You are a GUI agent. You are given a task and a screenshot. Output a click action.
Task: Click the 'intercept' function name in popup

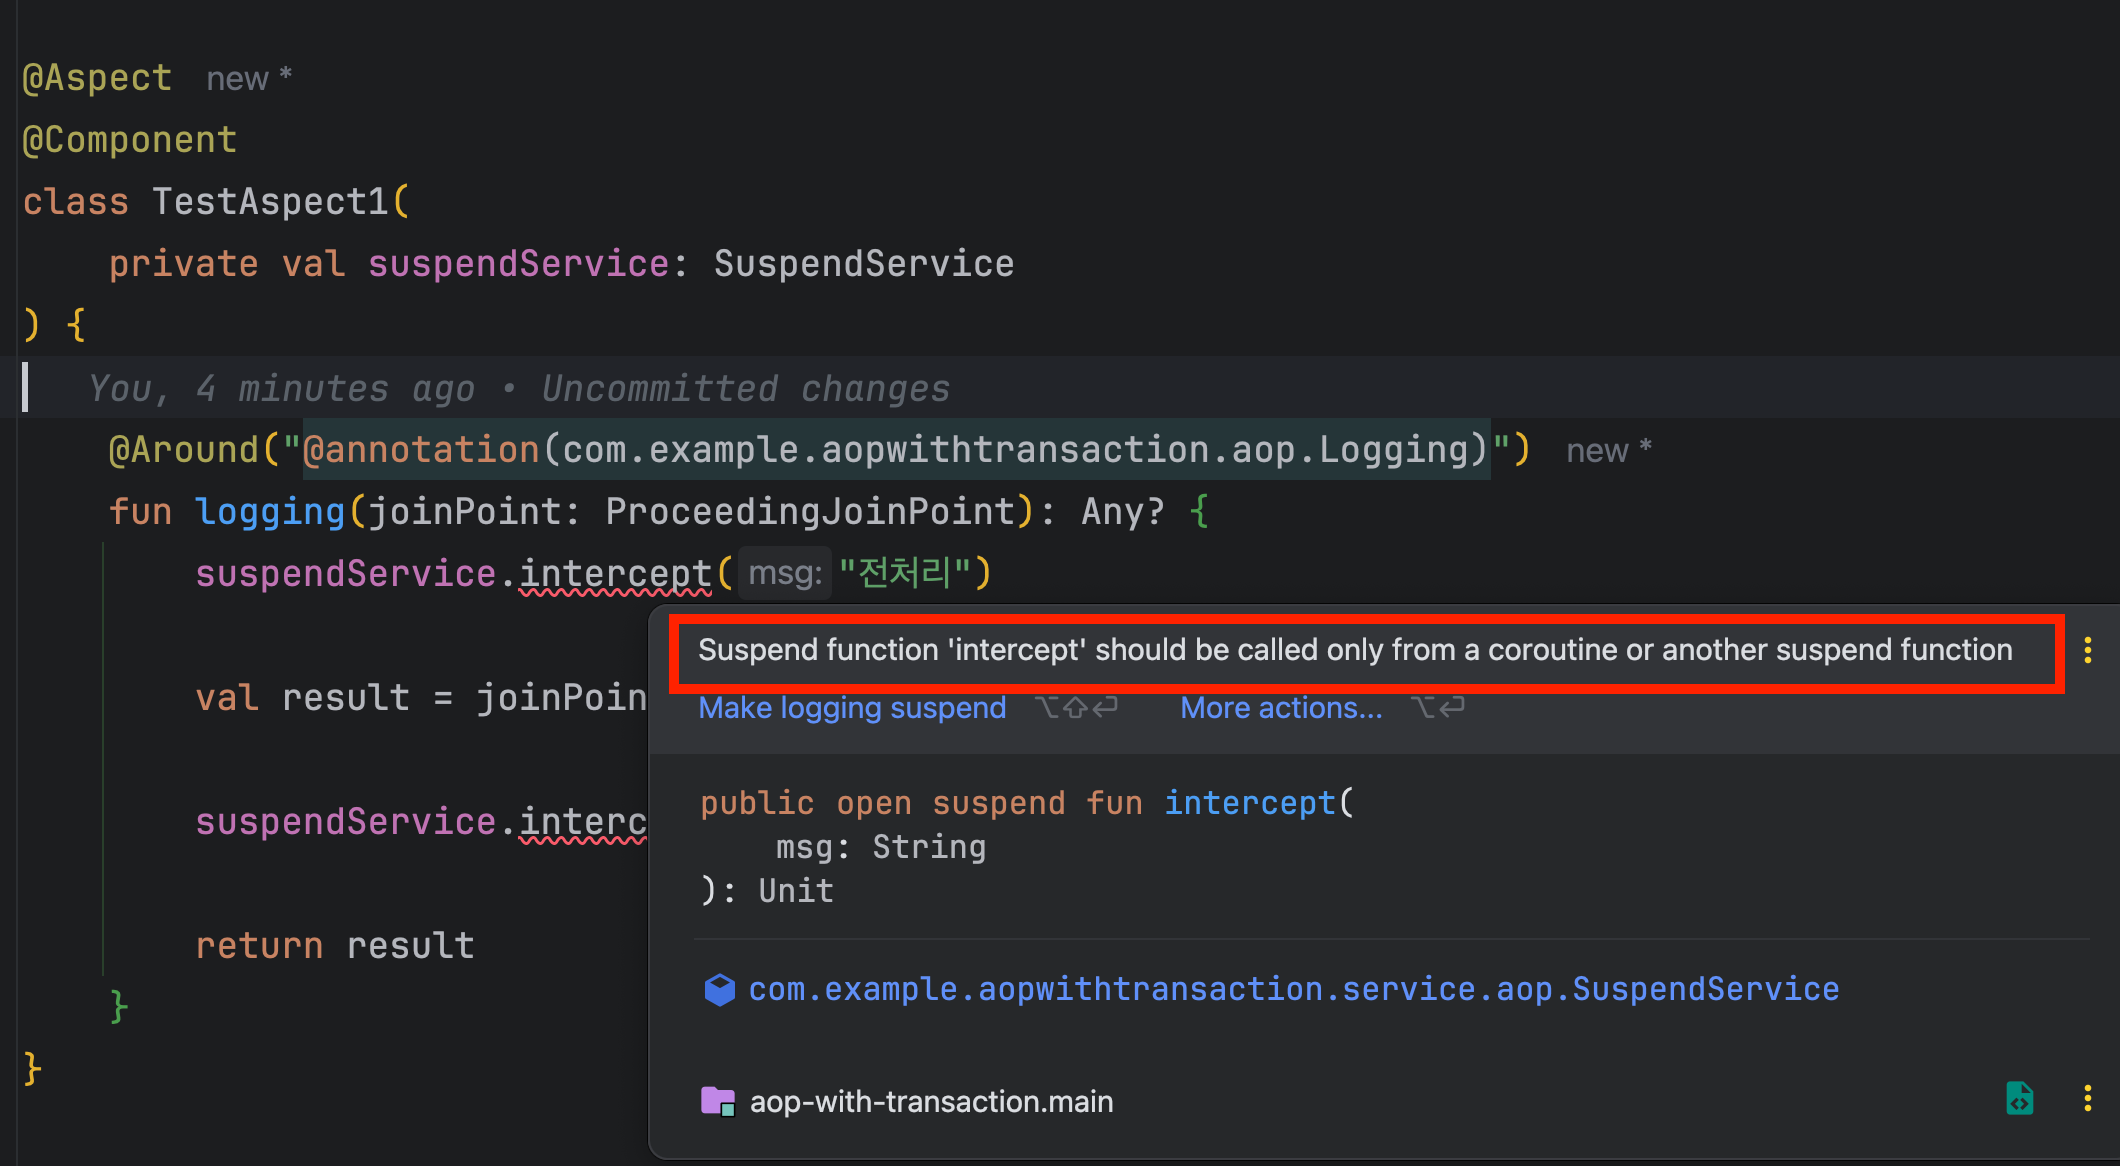coord(1250,803)
